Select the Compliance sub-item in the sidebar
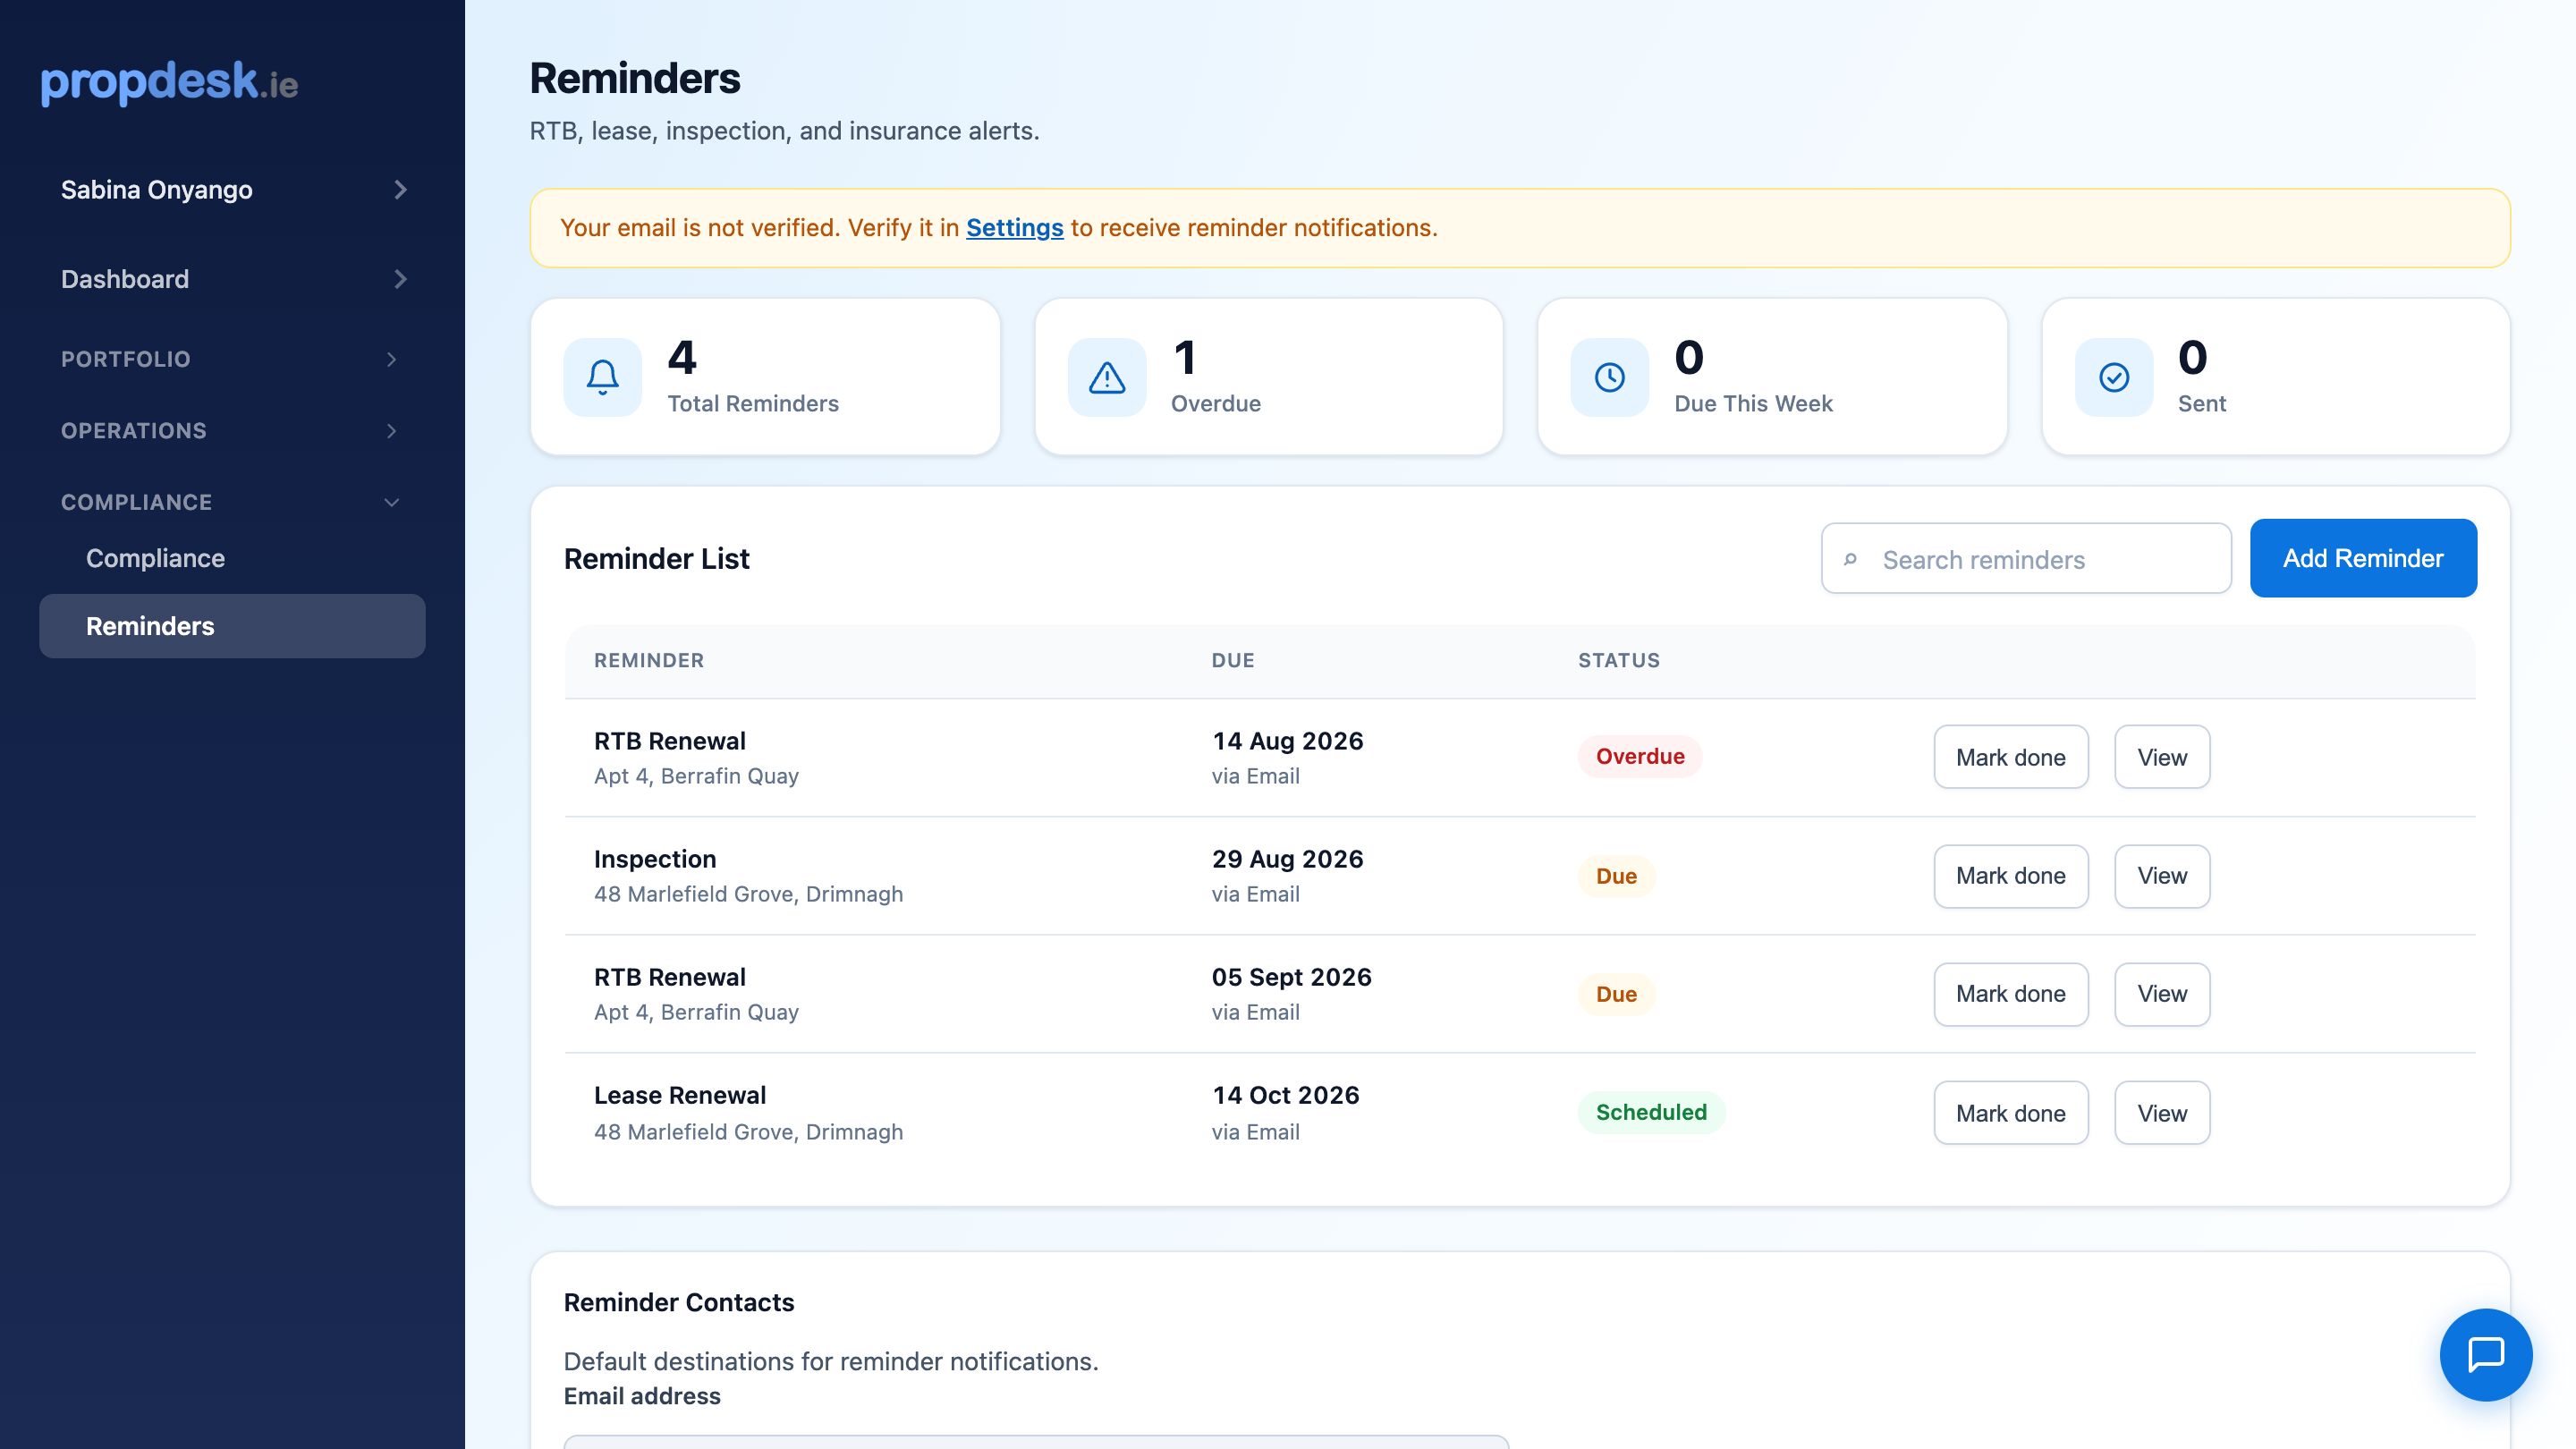Image resolution: width=2576 pixels, height=1449 pixels. (x=232, y=558)
